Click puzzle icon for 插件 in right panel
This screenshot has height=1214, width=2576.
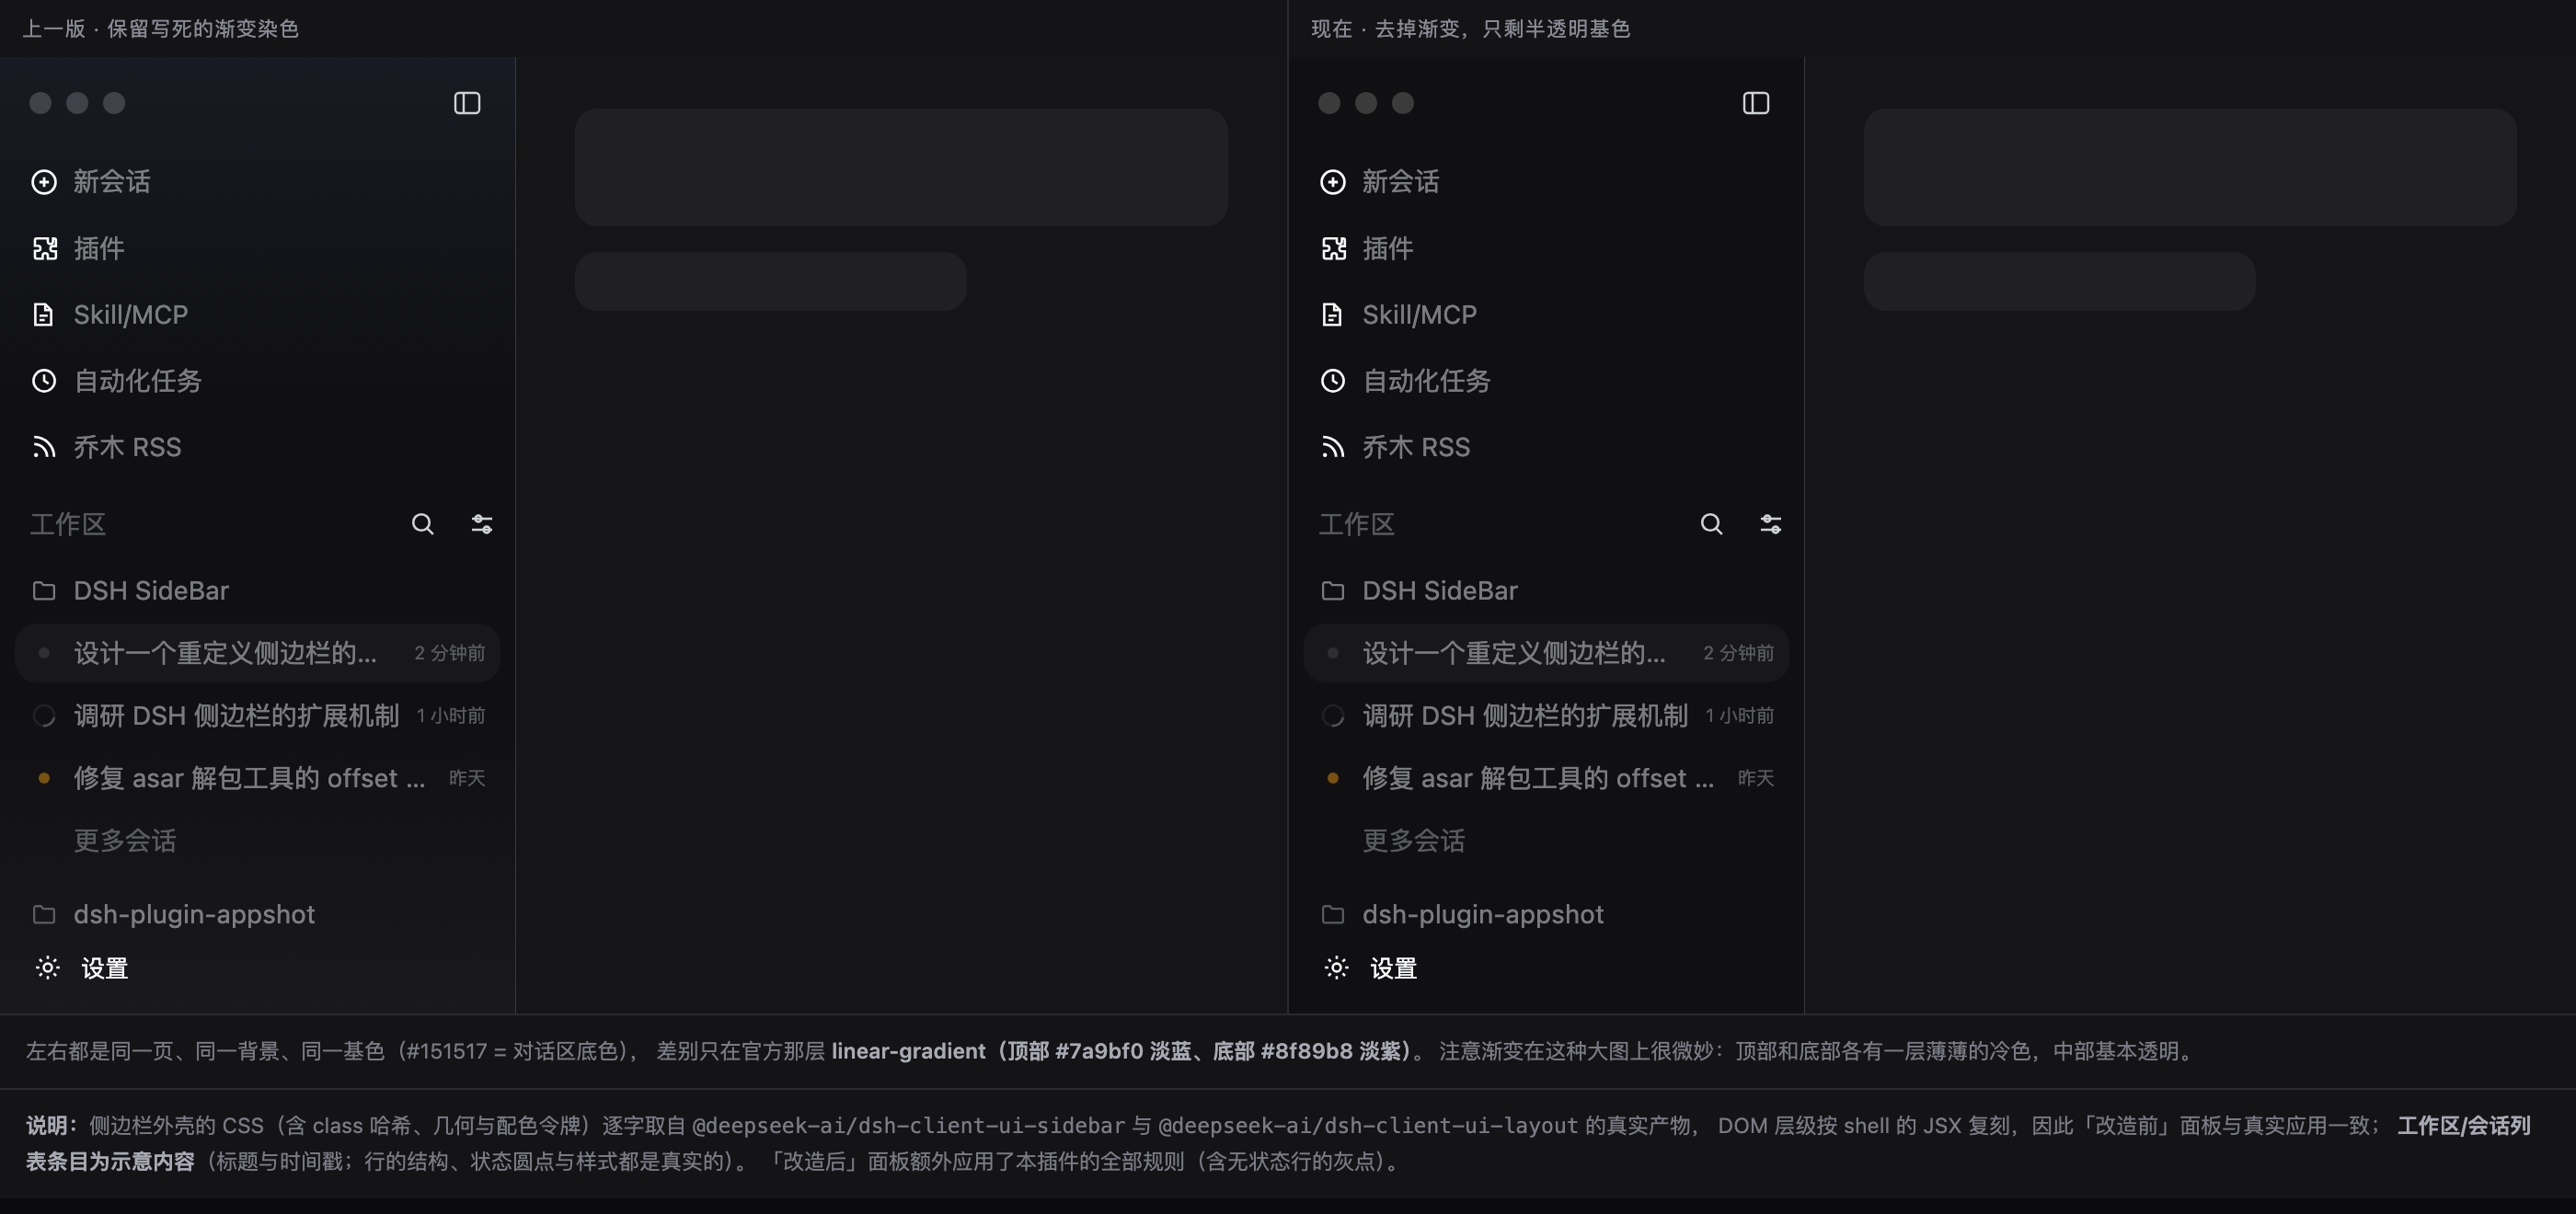point(1333,248)
